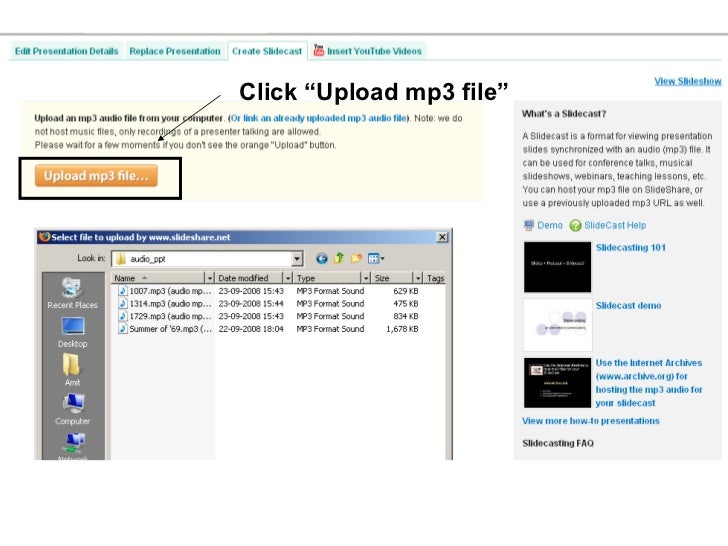Click the Up One Level folder icon

[339, 258]
